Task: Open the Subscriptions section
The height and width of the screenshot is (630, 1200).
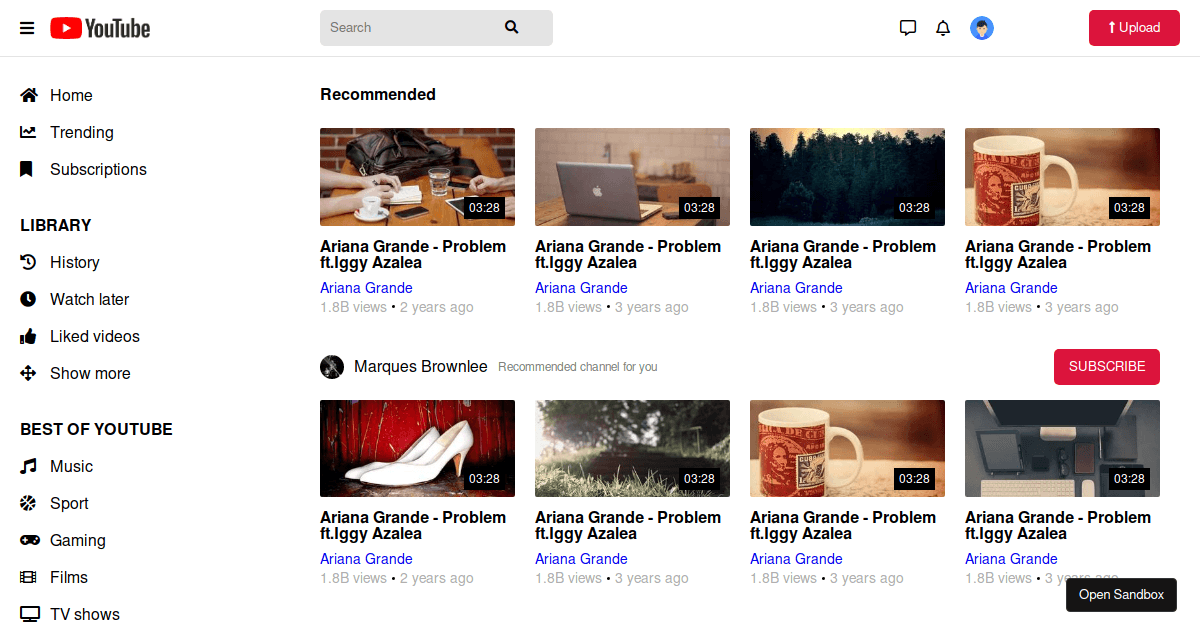Action: coord(28,169)
